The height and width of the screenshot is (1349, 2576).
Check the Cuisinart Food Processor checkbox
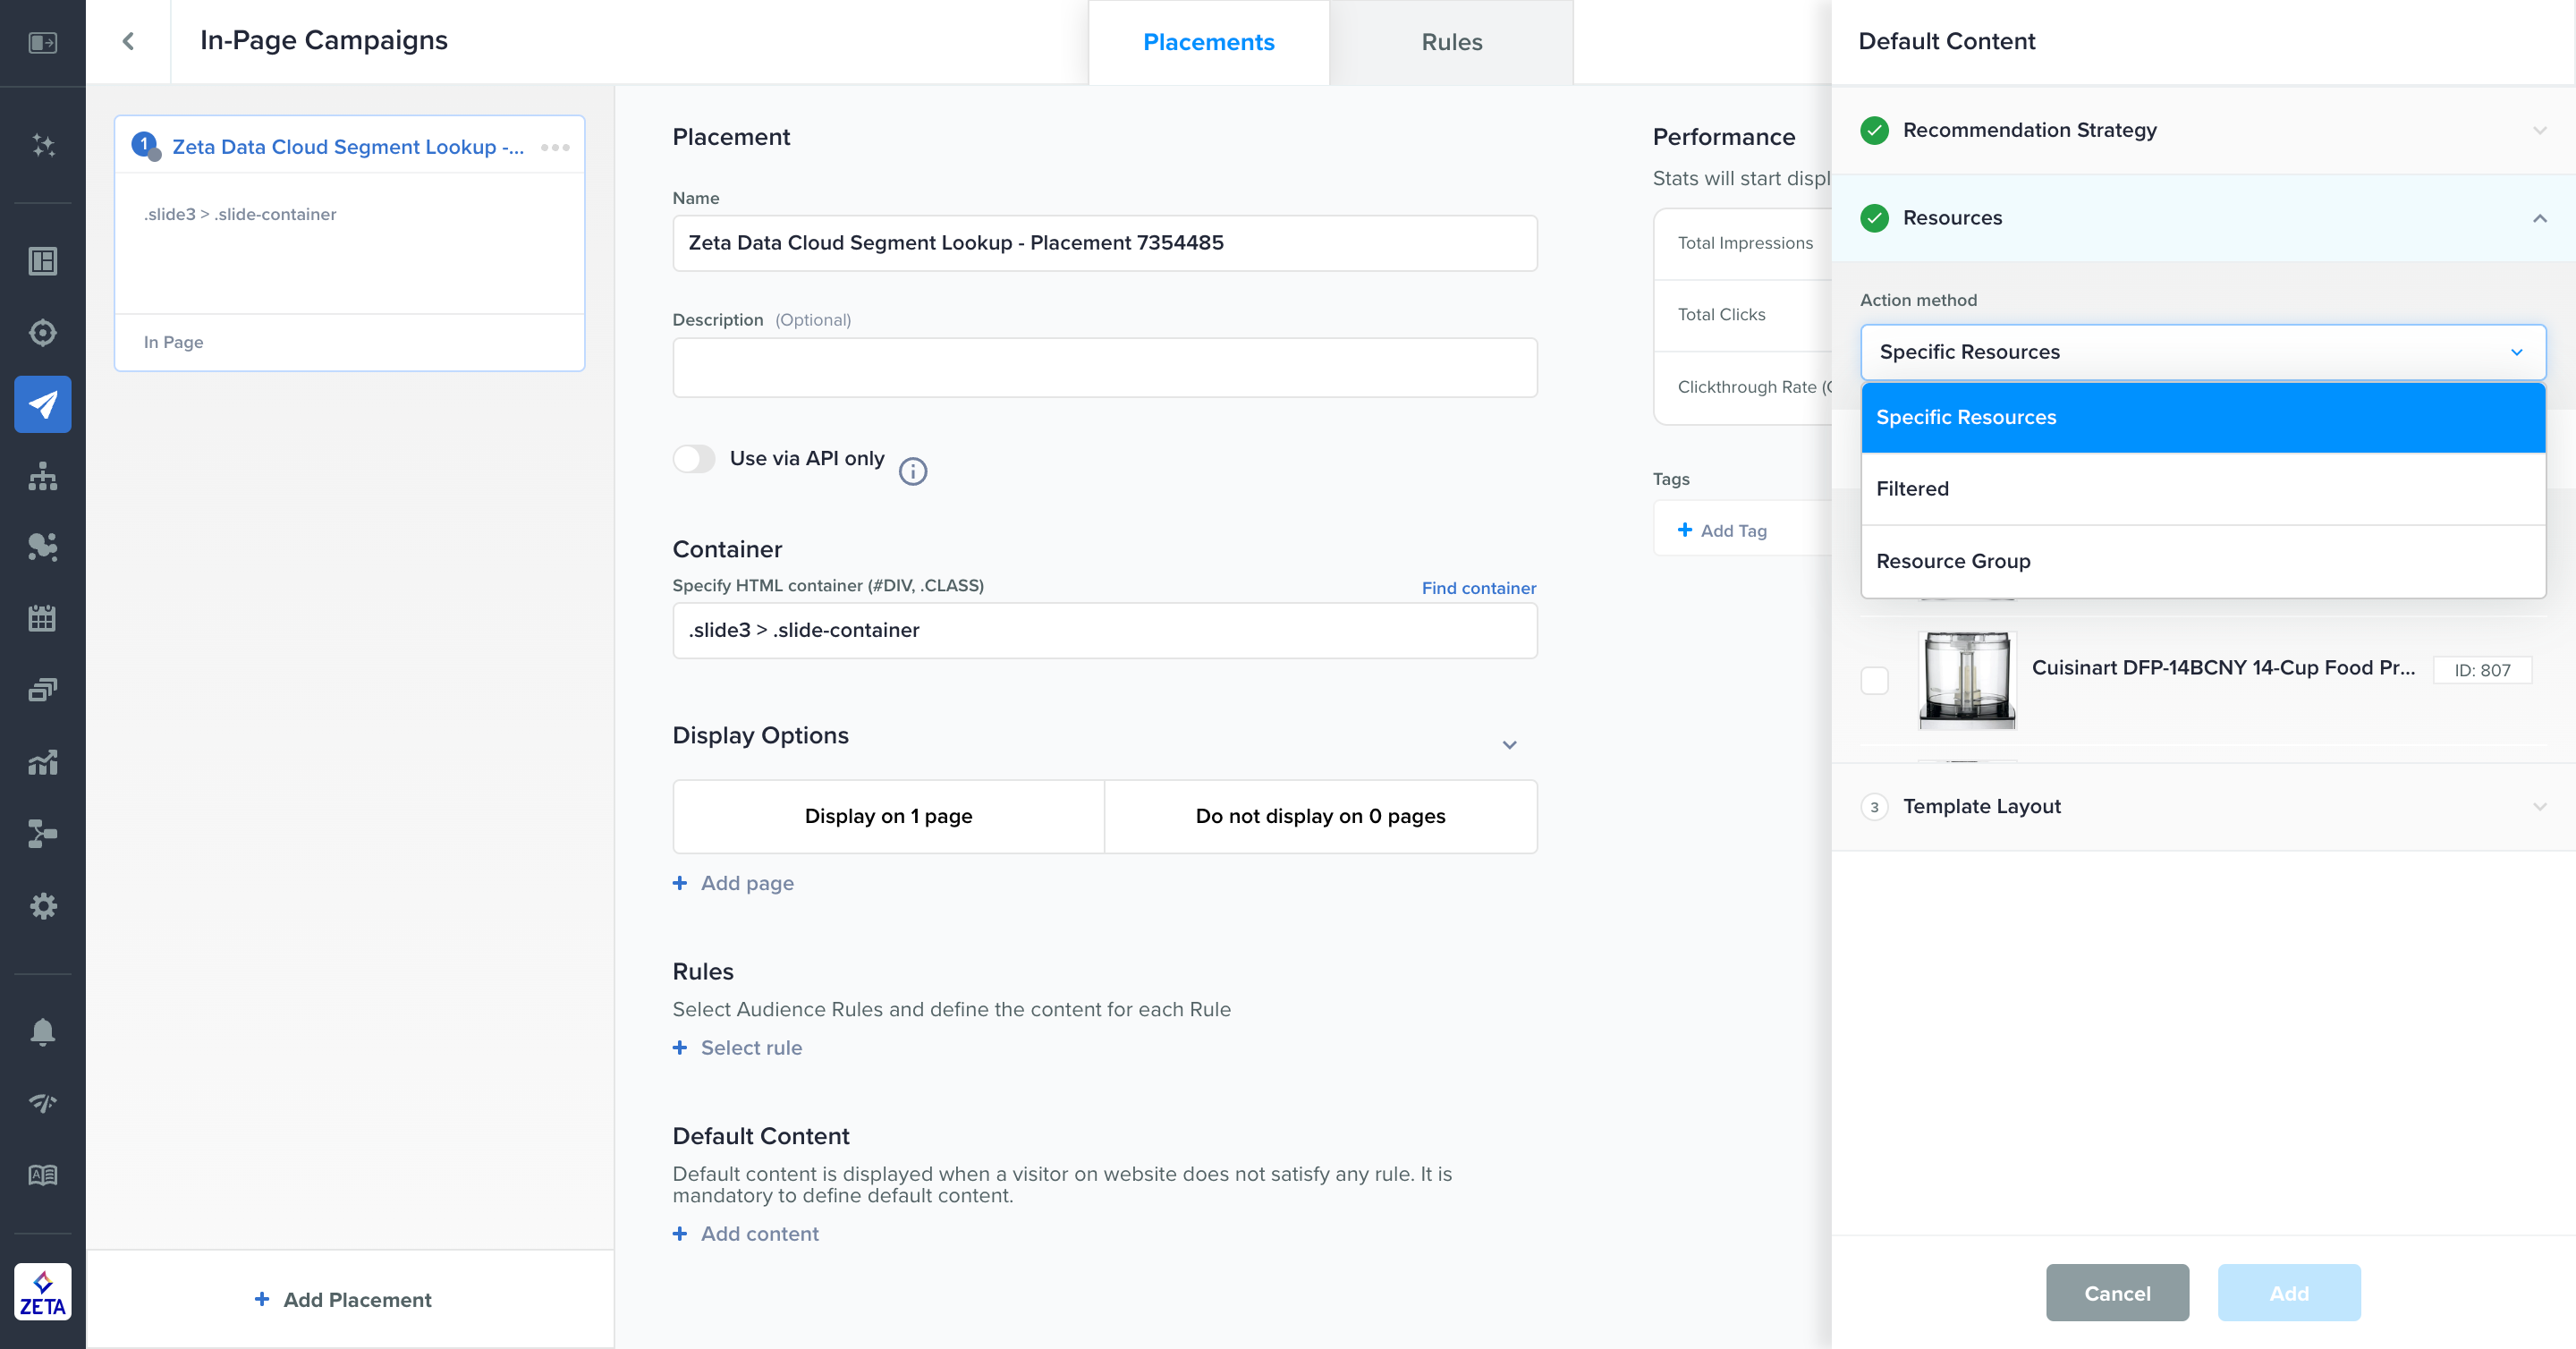[x=1874, y=680]
